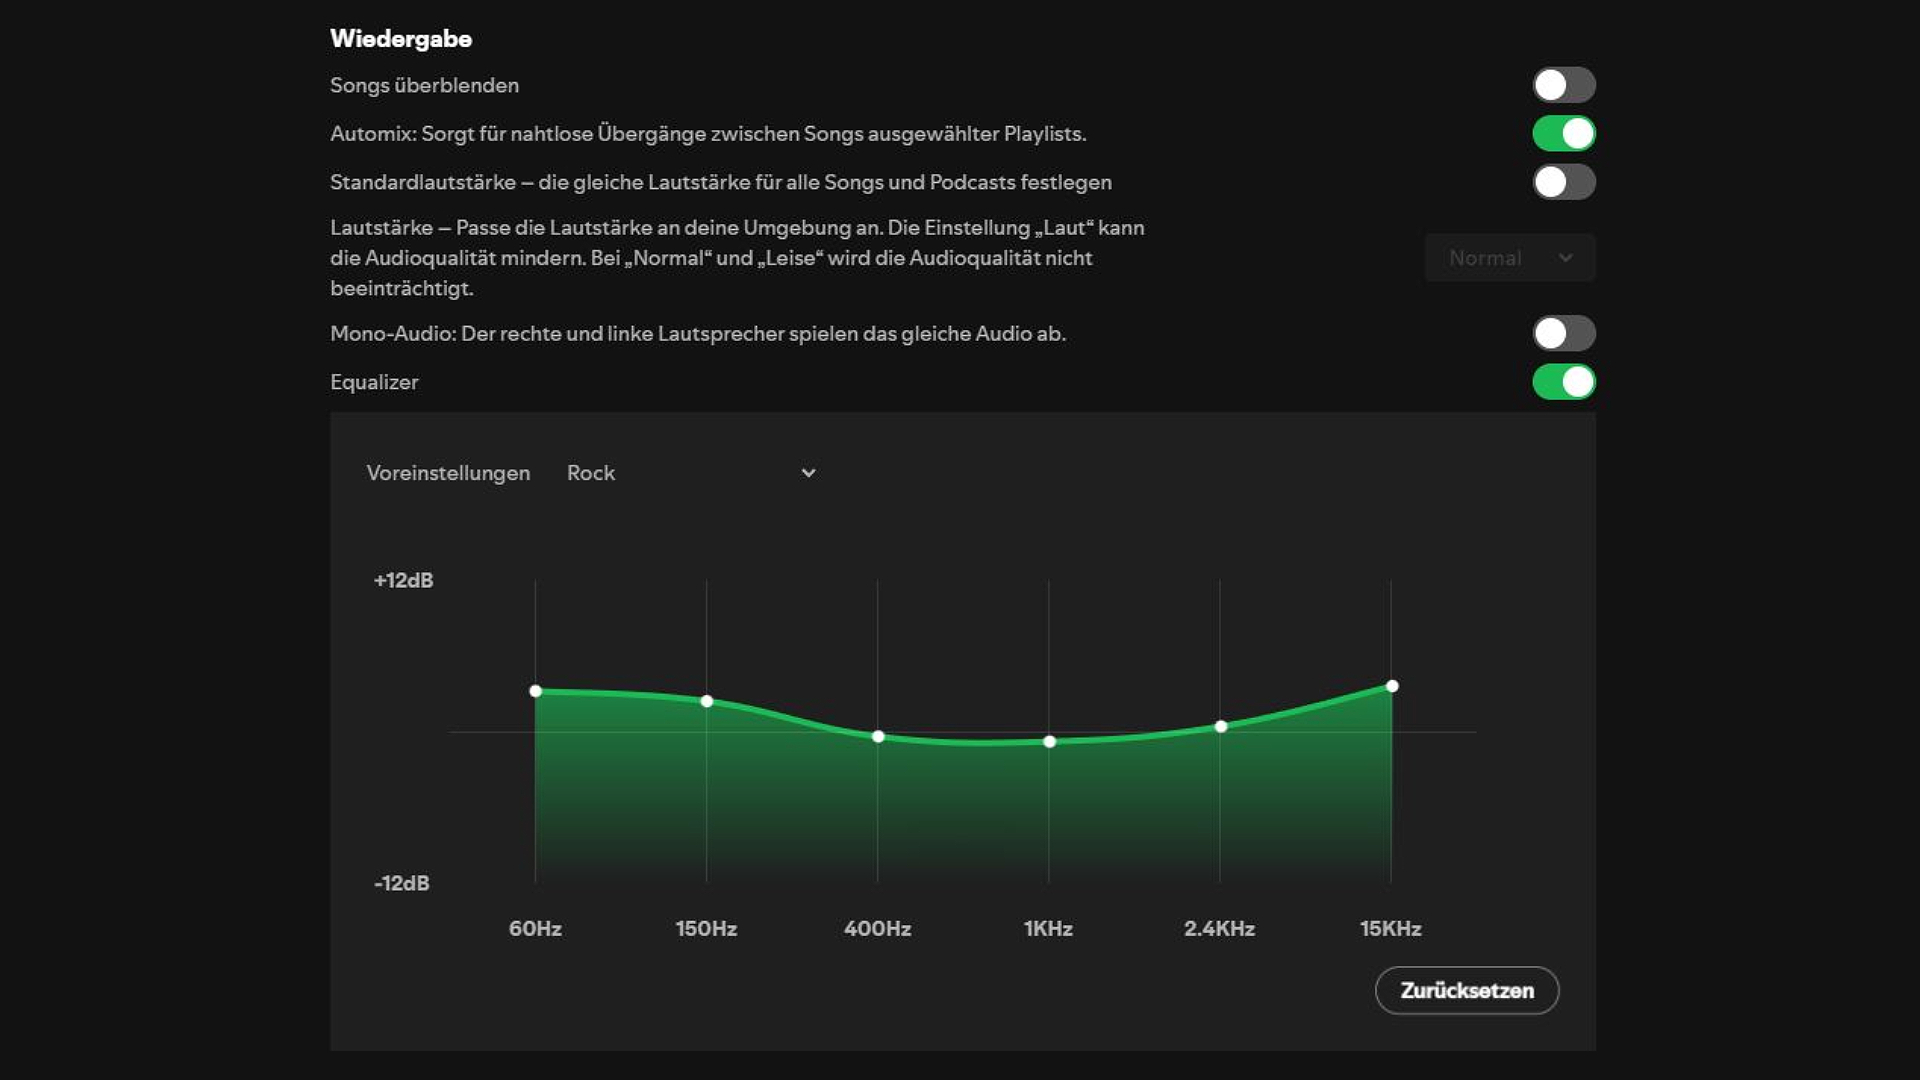Click the 15KHz equalizer band handle
The height and width of the screenshot is (1080, 1920).
tap(1392, 686)
